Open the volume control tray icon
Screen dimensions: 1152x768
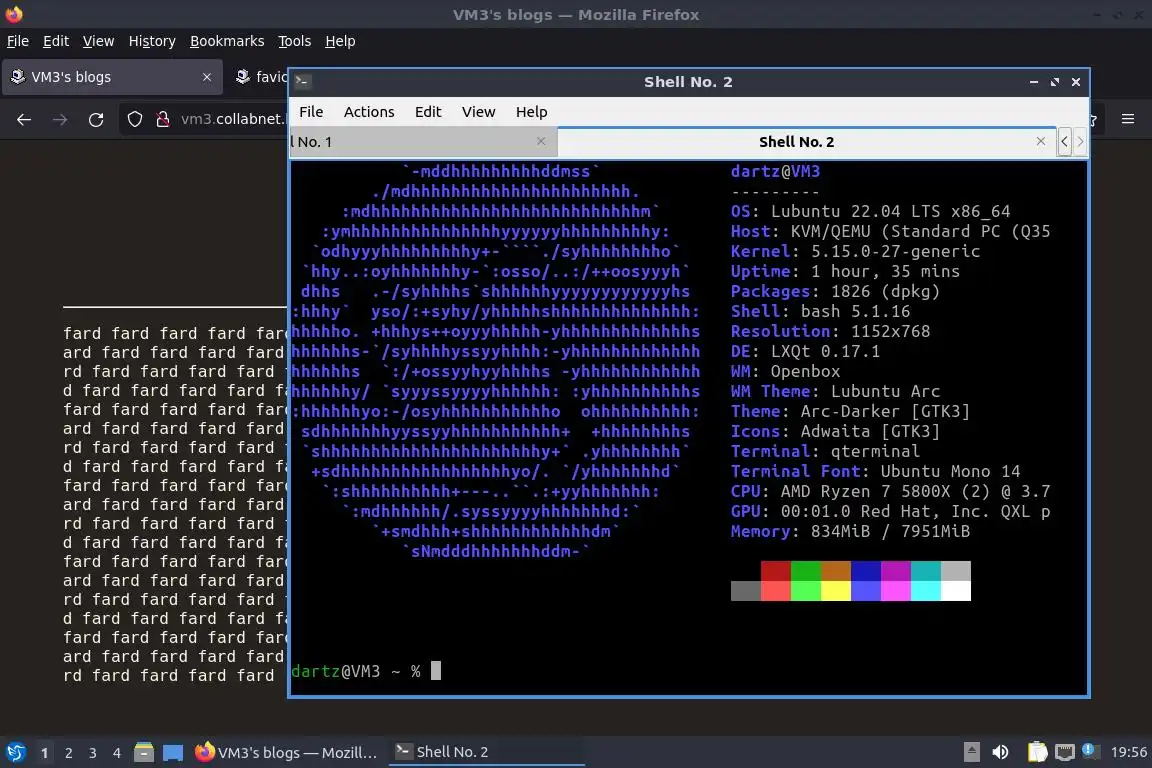[x=1000, y=752]
